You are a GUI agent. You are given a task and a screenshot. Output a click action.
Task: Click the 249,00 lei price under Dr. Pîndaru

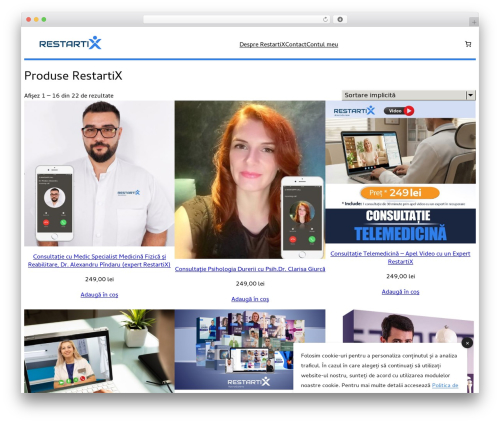point(99,279)
